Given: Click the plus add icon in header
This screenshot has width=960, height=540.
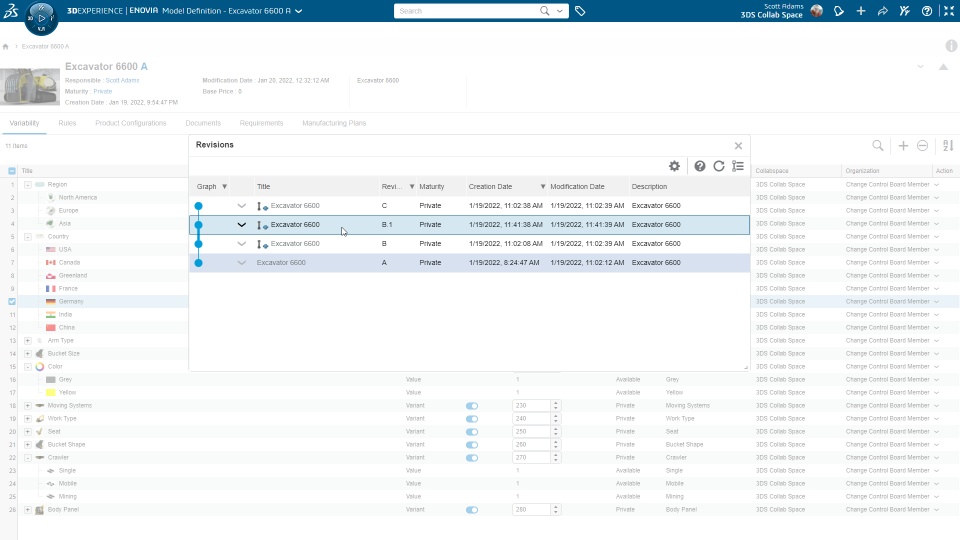Looking at the screenshot, I should pyautogui.click(x=861, y=11).
